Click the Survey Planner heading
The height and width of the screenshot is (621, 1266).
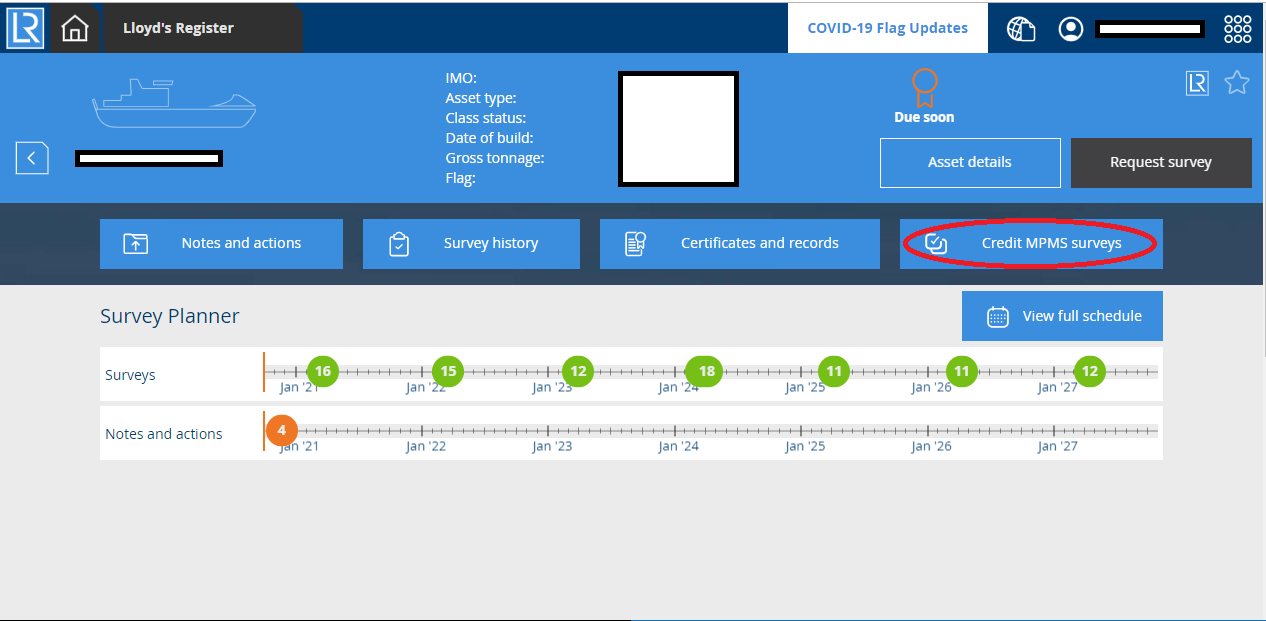170,316
